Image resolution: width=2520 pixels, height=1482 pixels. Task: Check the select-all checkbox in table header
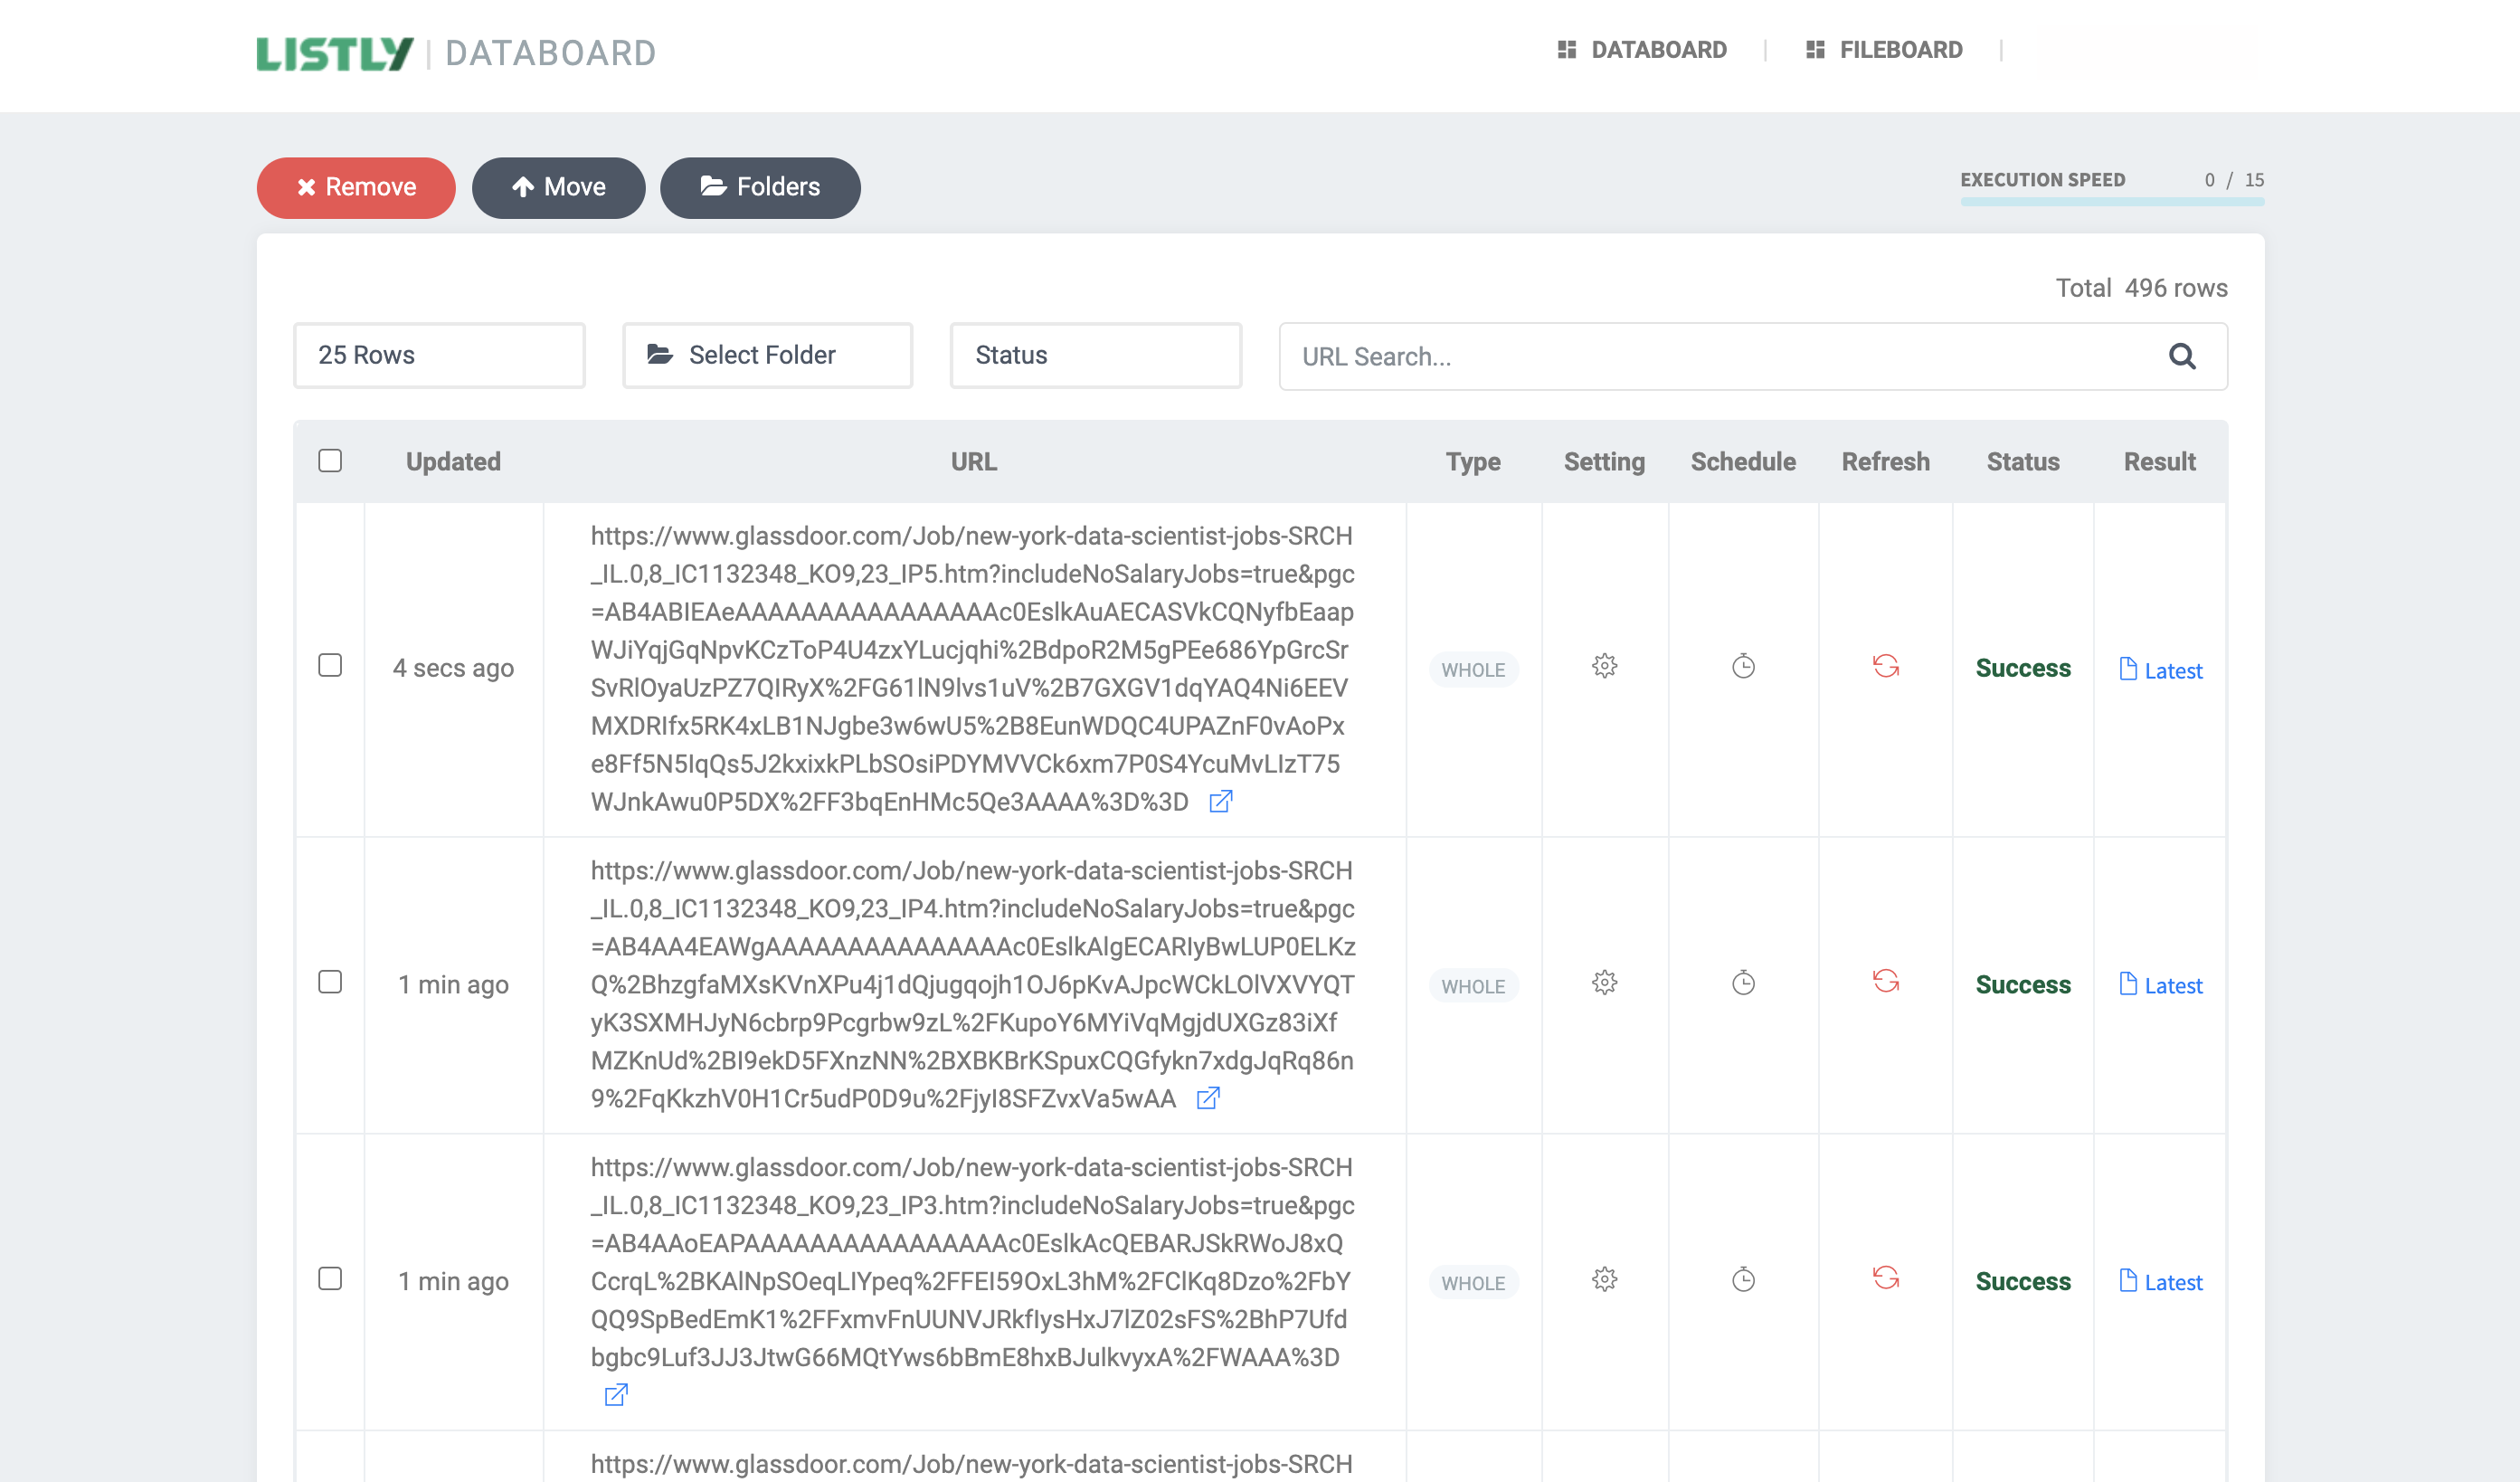click(330, 461)
